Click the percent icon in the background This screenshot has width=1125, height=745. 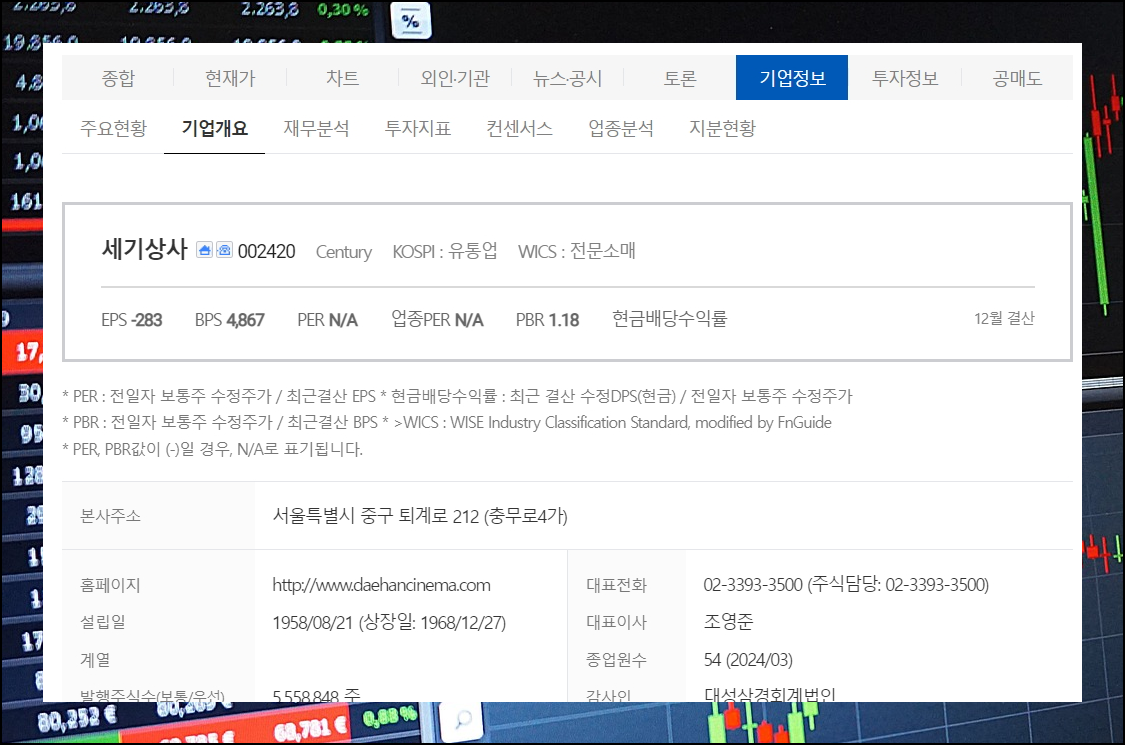pyautogui.click(x=410, y=21)
